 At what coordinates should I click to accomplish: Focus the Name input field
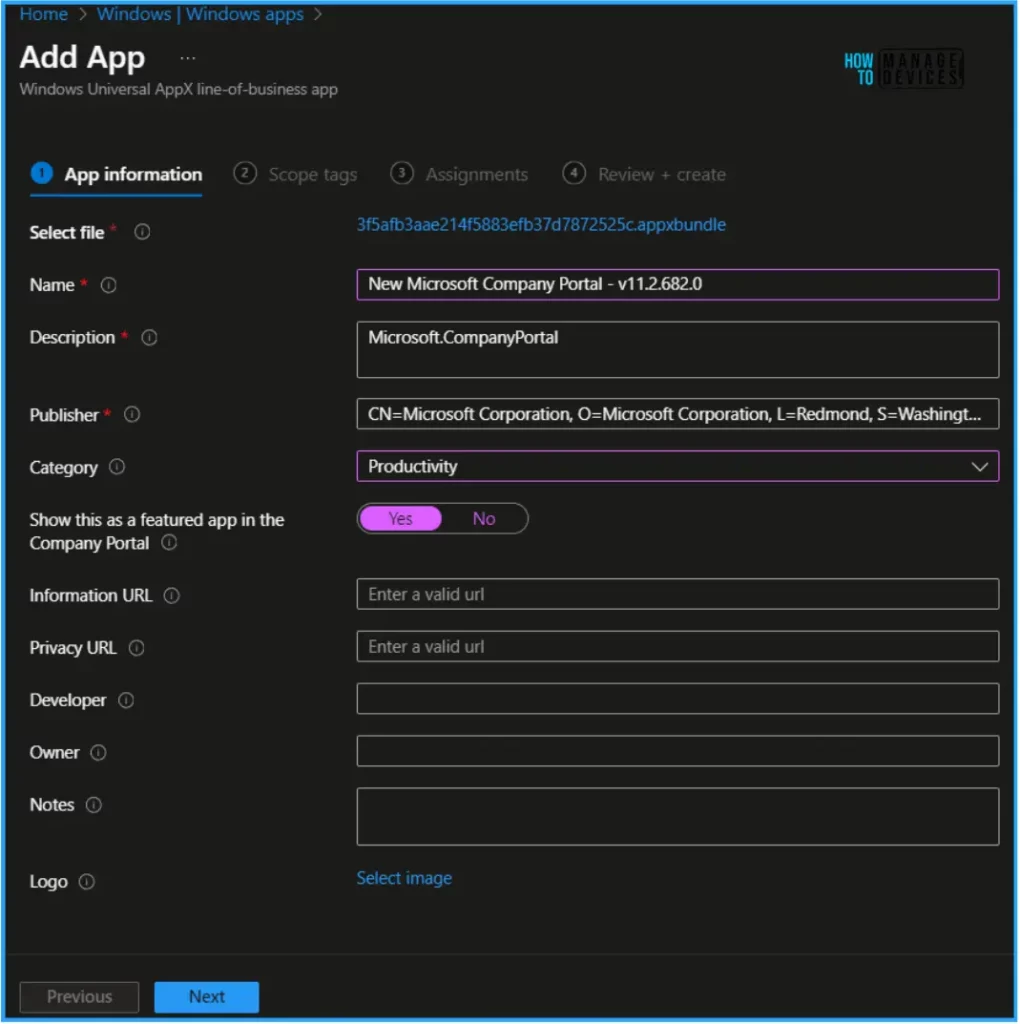click(677, 284)
